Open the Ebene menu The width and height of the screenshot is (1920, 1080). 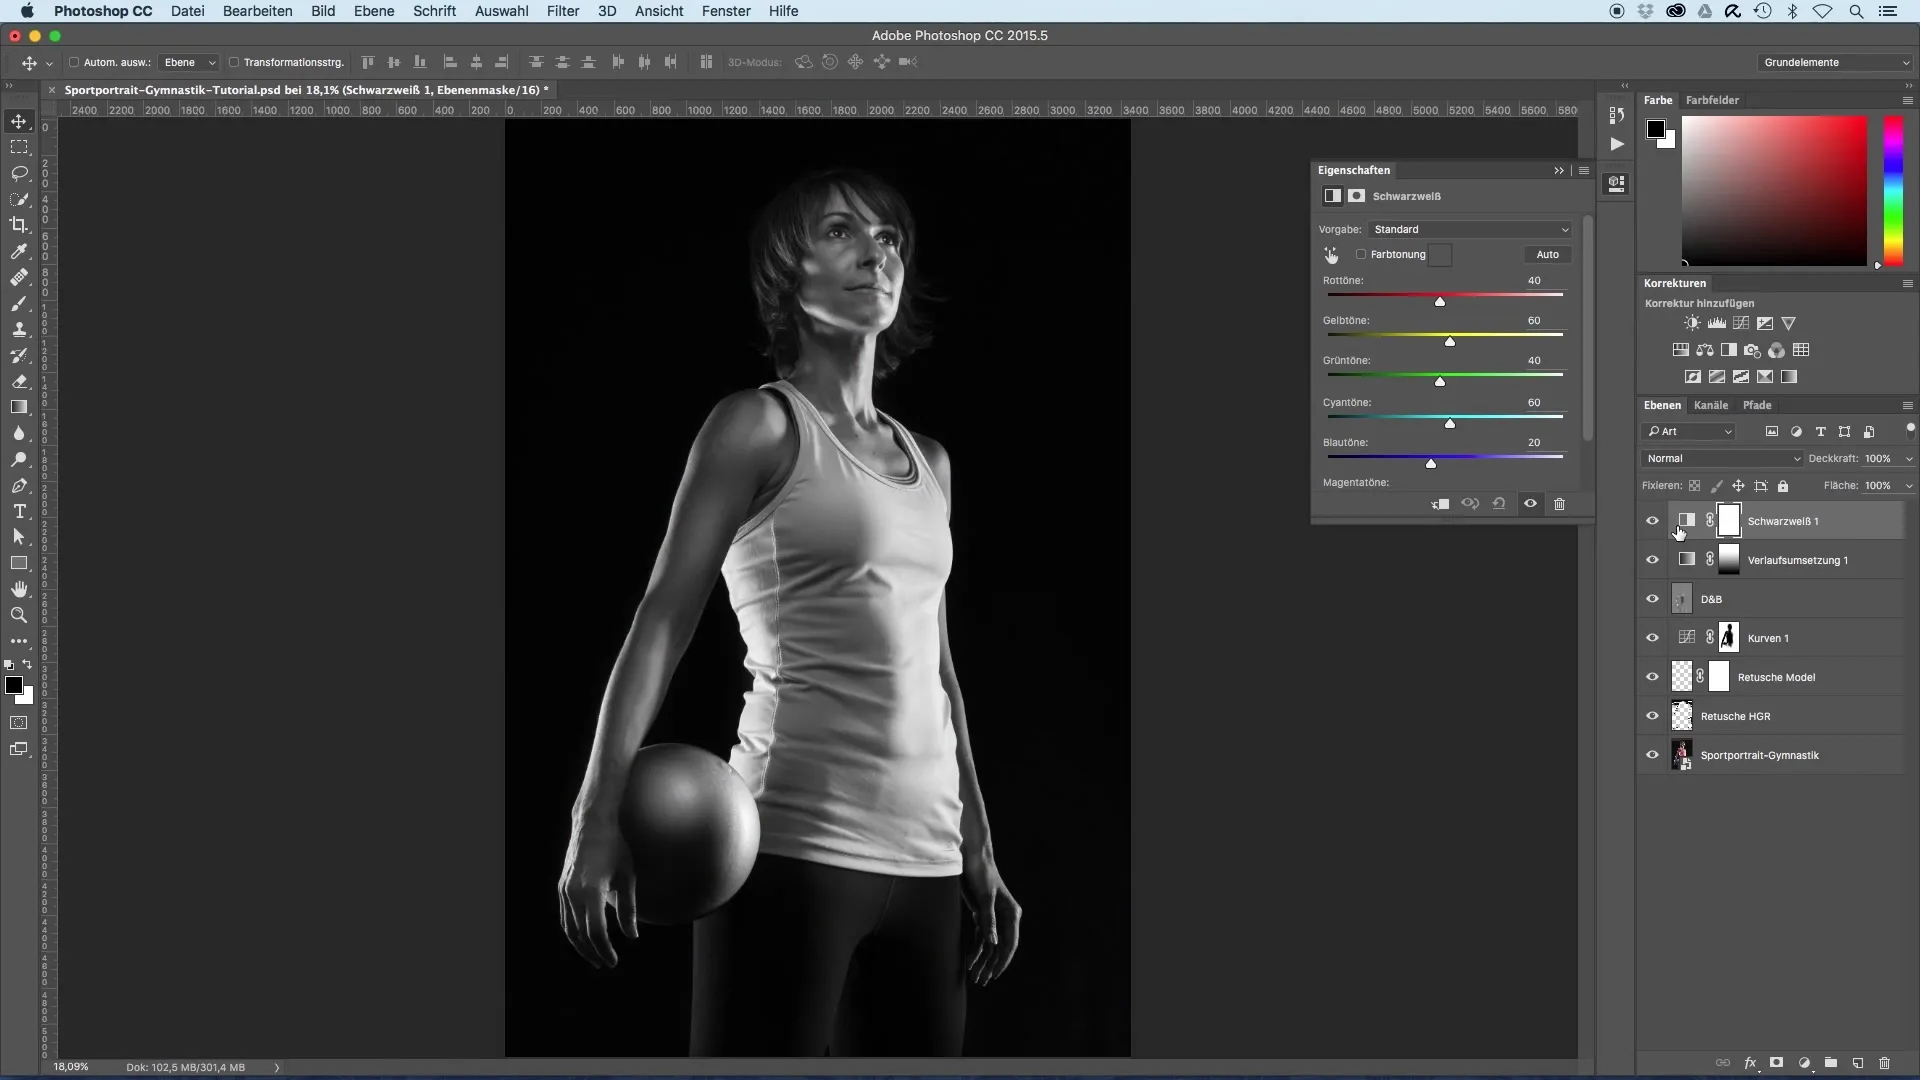pos(374,11)
